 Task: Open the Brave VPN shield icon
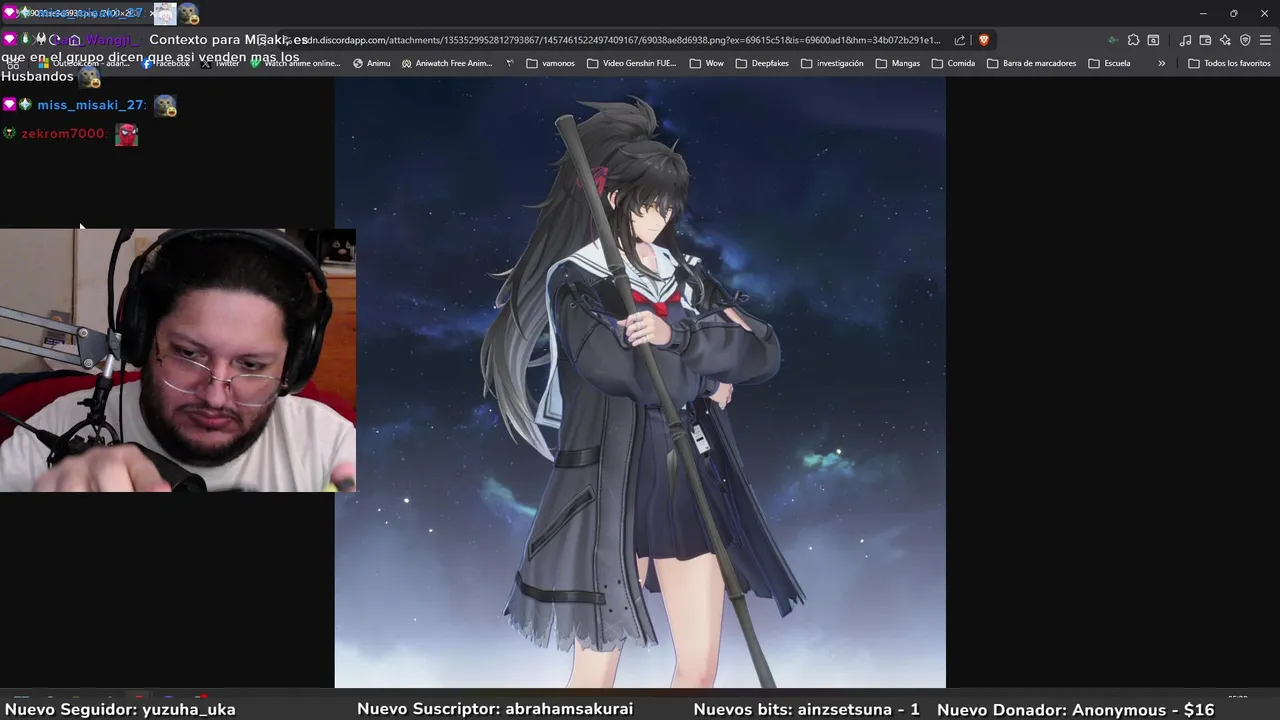(1245, 40)
